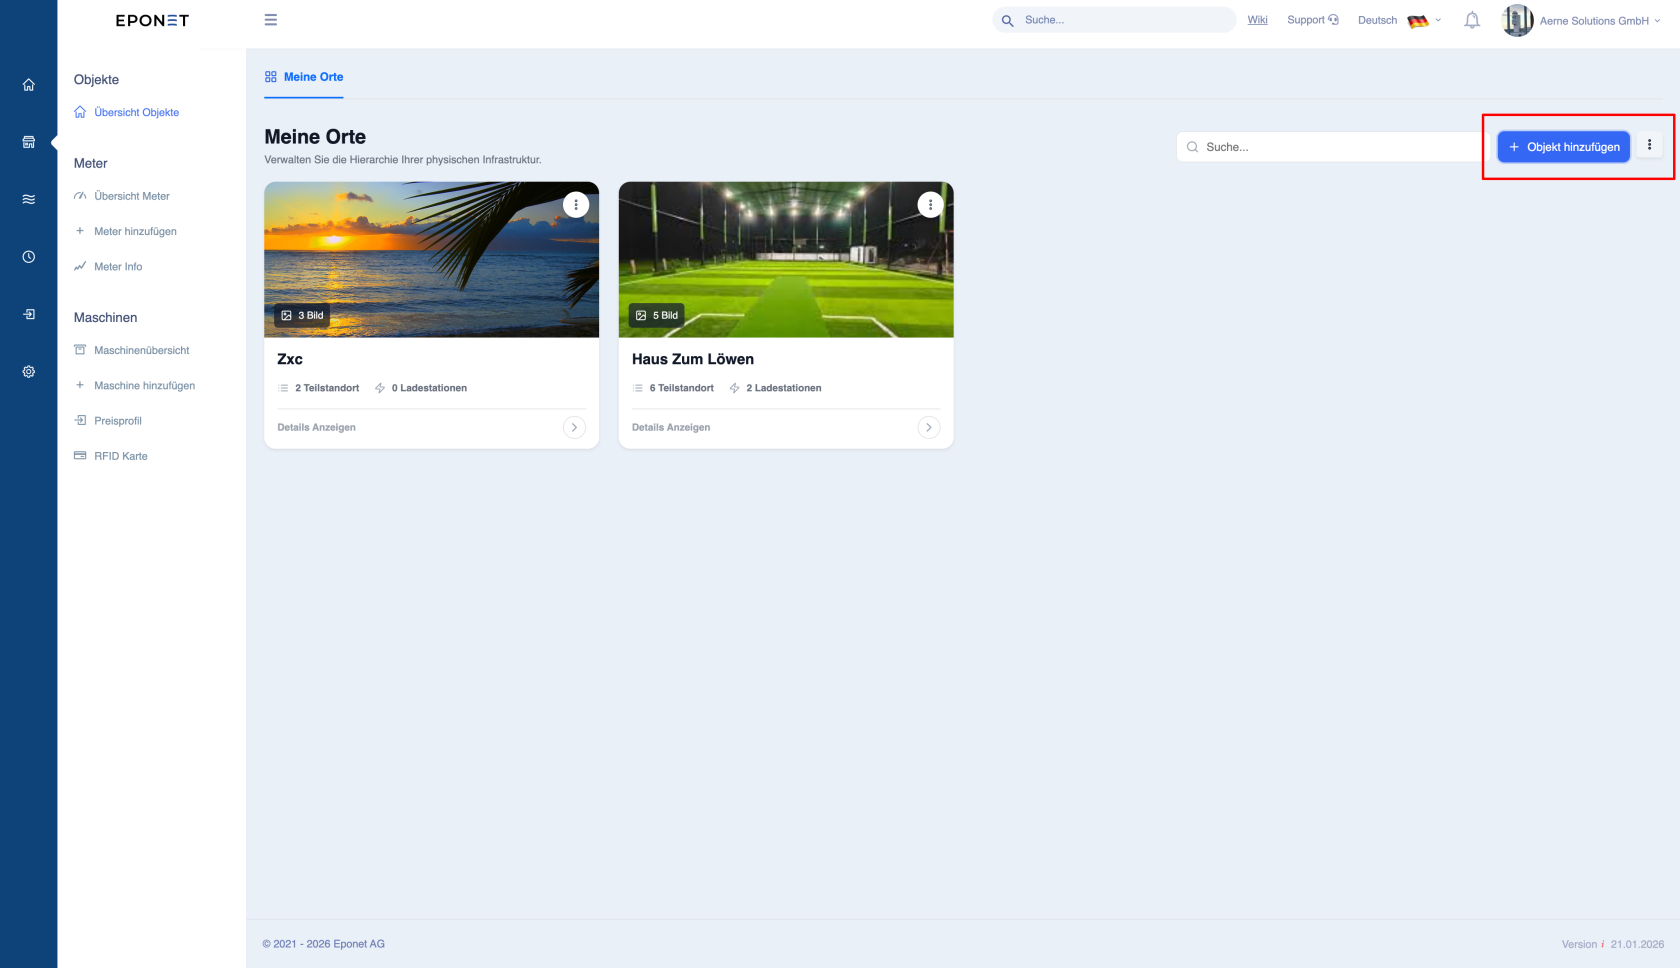Click the 3 Bild badge on Zxc
The image size is (1680, 968).
pyautogui.click(x=302, y=315)
